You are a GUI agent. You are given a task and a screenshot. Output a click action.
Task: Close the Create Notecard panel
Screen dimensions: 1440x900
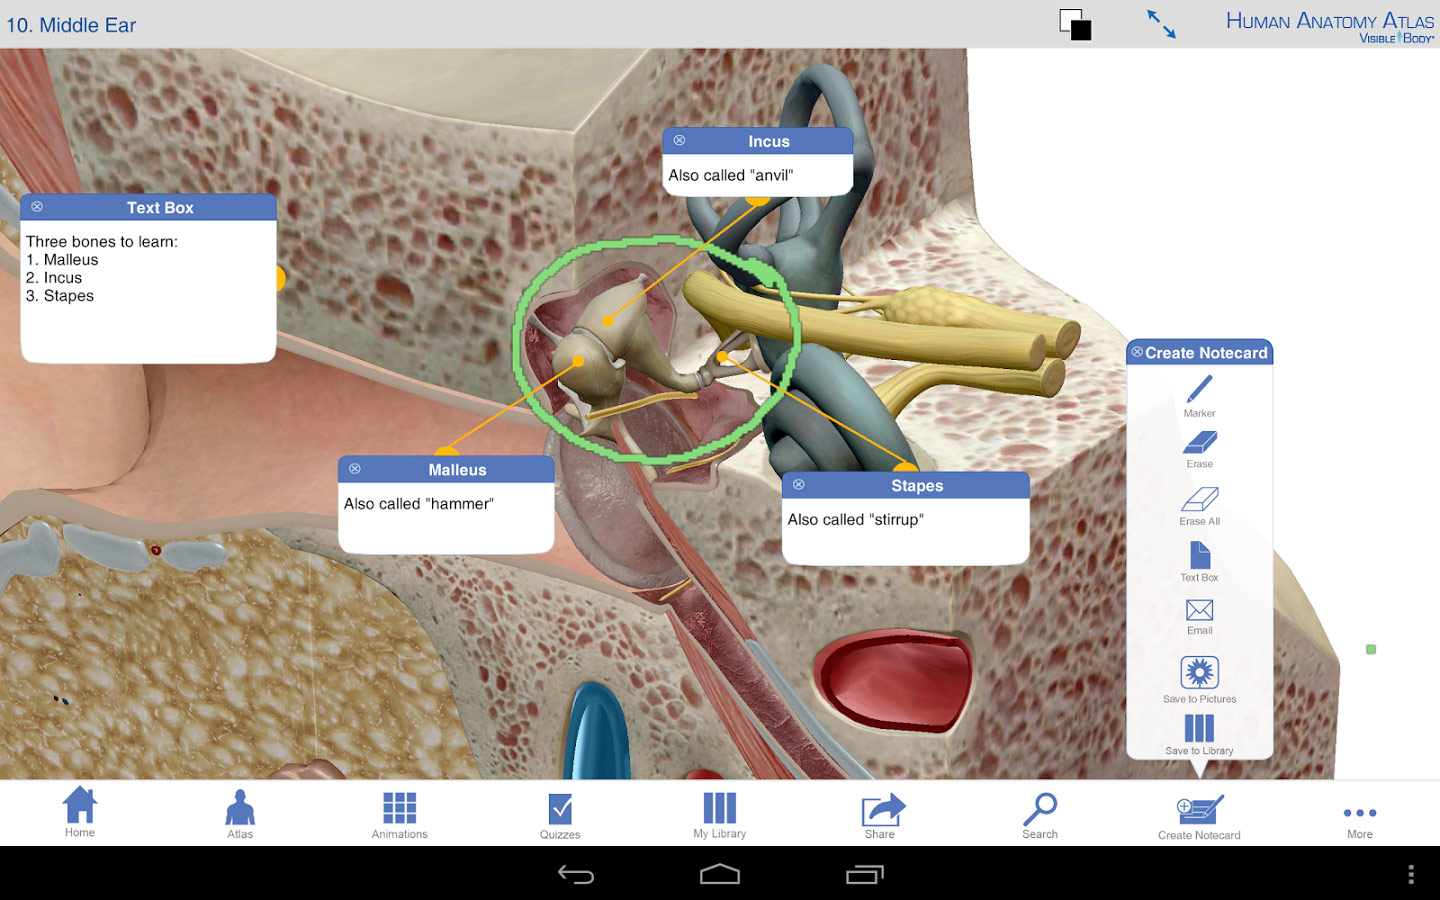pyautogui.click(x=1137, y=352)
